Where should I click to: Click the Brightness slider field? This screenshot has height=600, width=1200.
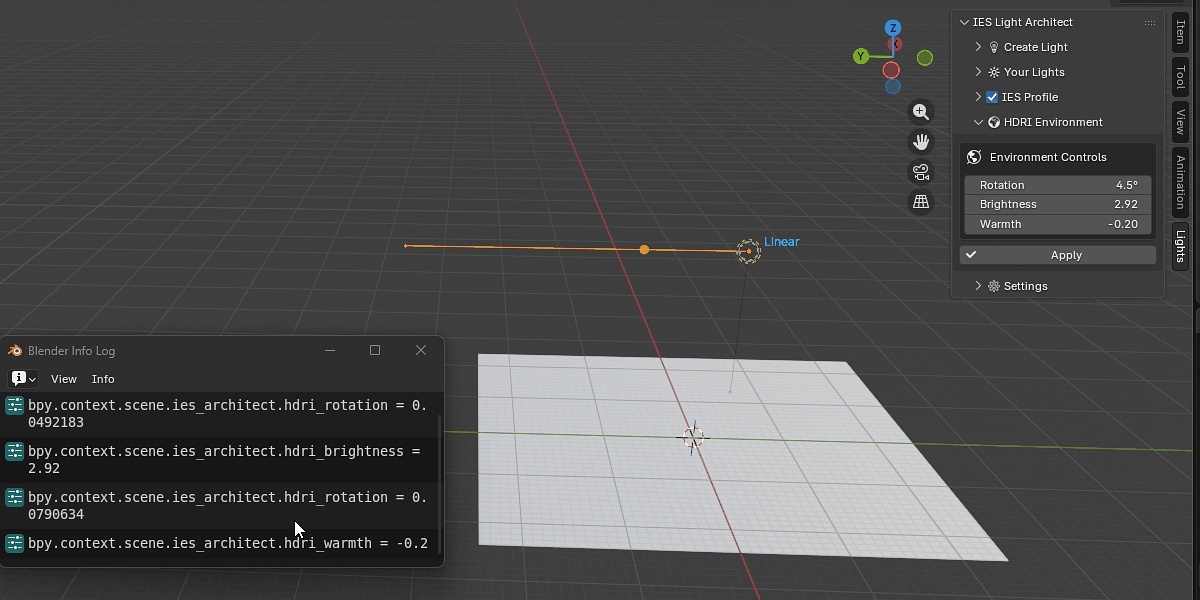click(1058, 204)
